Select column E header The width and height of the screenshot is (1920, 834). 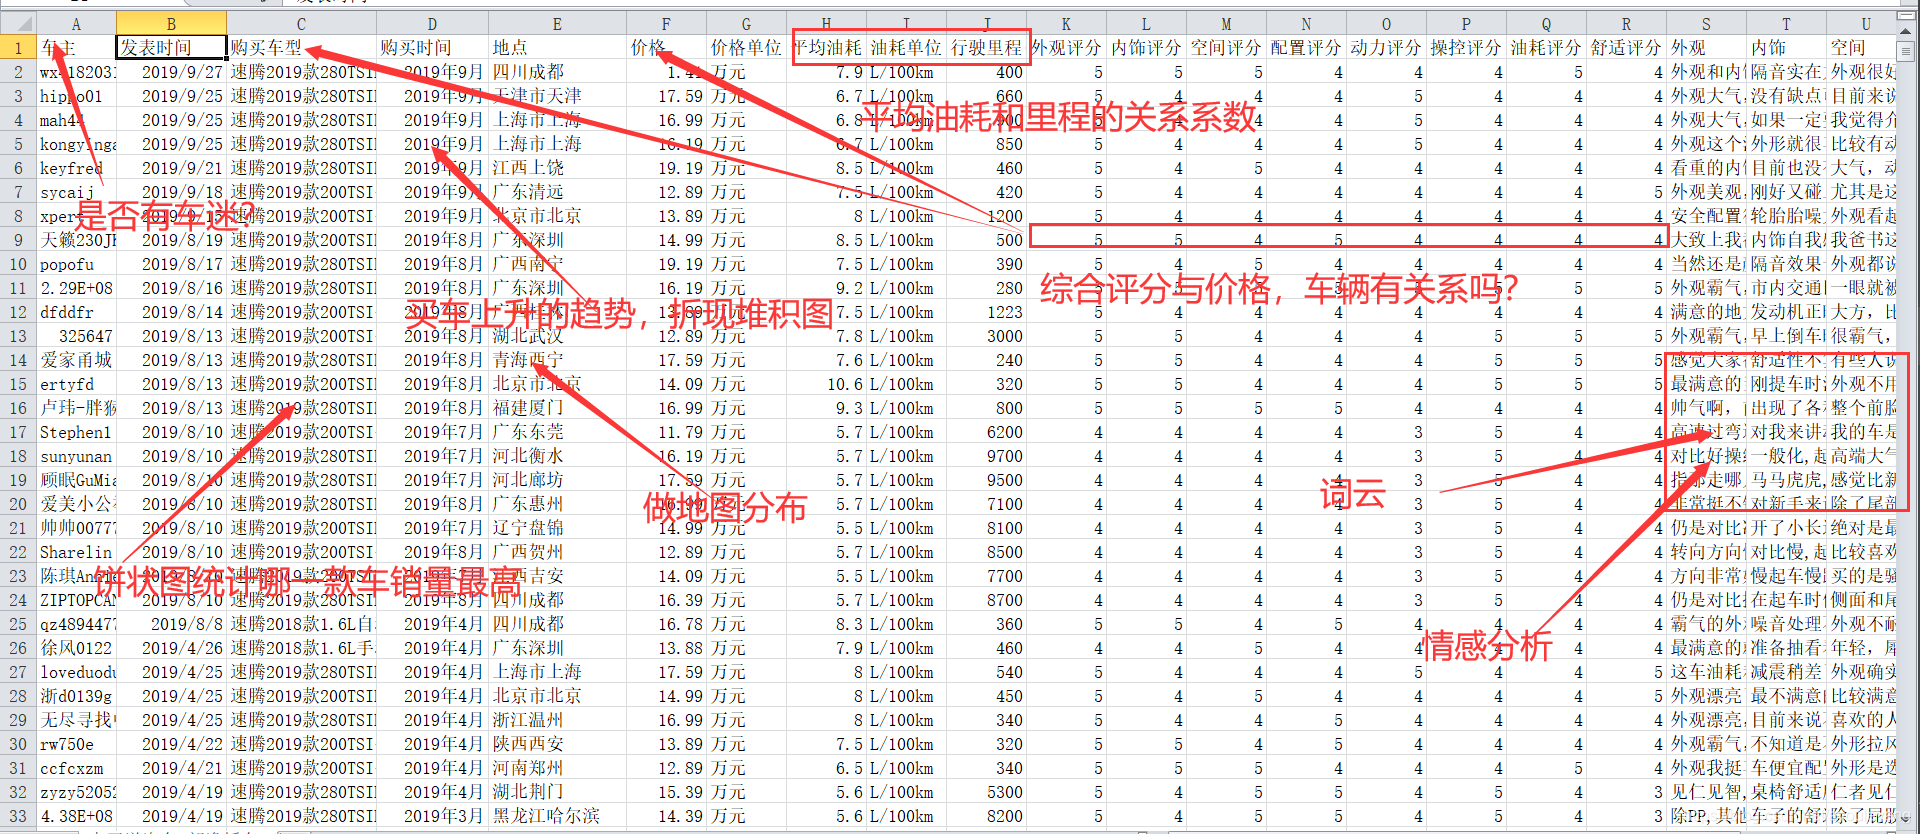tap(557, 23)
